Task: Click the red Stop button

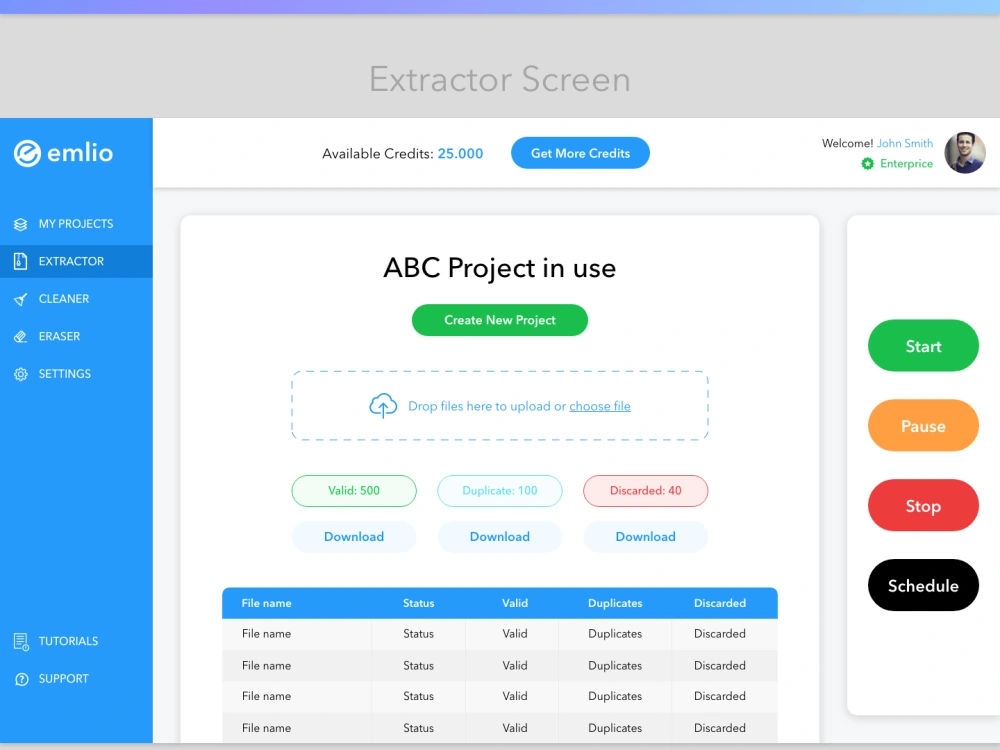Action: point(923,506)
